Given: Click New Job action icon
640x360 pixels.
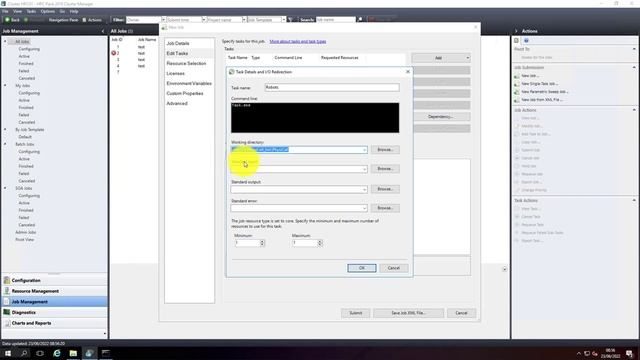Looking at the screenshot, I should tap(517, 76).
